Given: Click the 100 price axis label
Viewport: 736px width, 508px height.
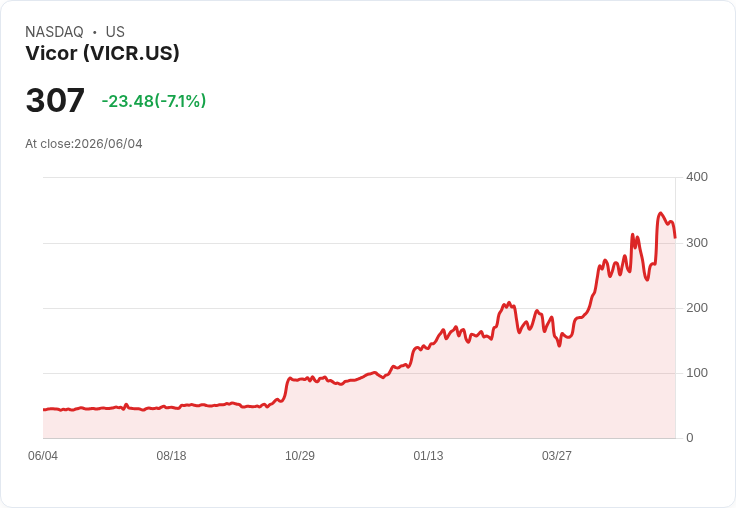Looking at the screenshot, I should [x=697, y=373].
